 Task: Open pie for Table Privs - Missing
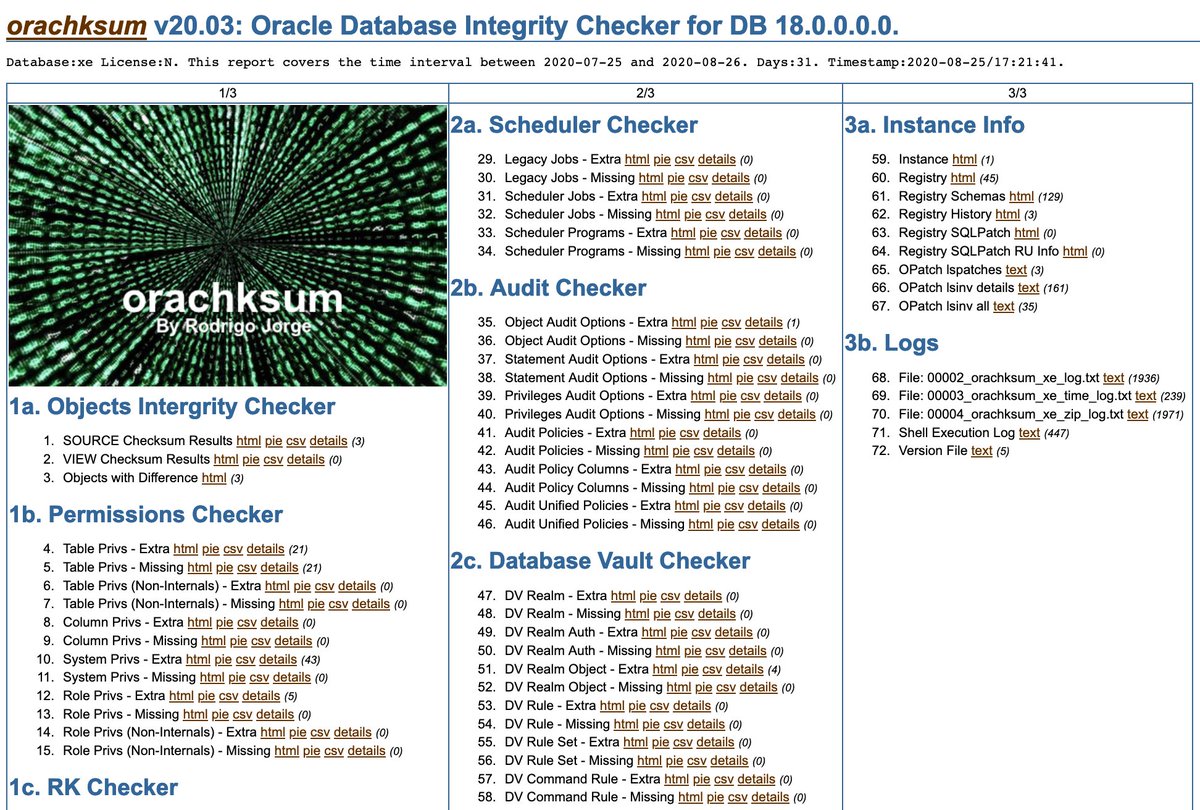coord(224,567)
